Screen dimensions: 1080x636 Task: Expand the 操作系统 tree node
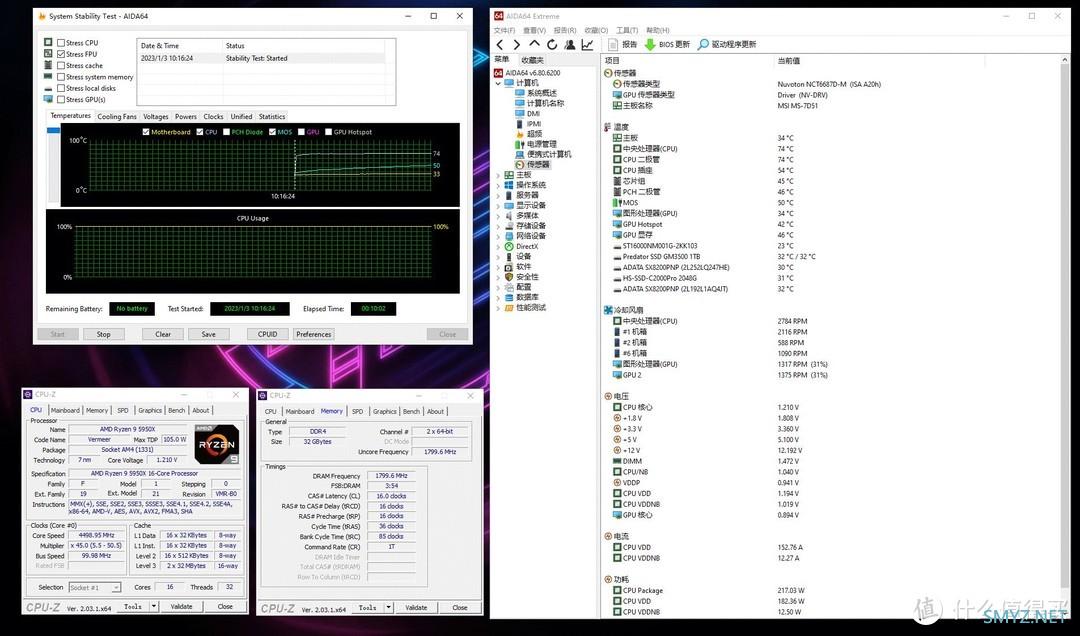pyautogui.click(x=498, y=185)
